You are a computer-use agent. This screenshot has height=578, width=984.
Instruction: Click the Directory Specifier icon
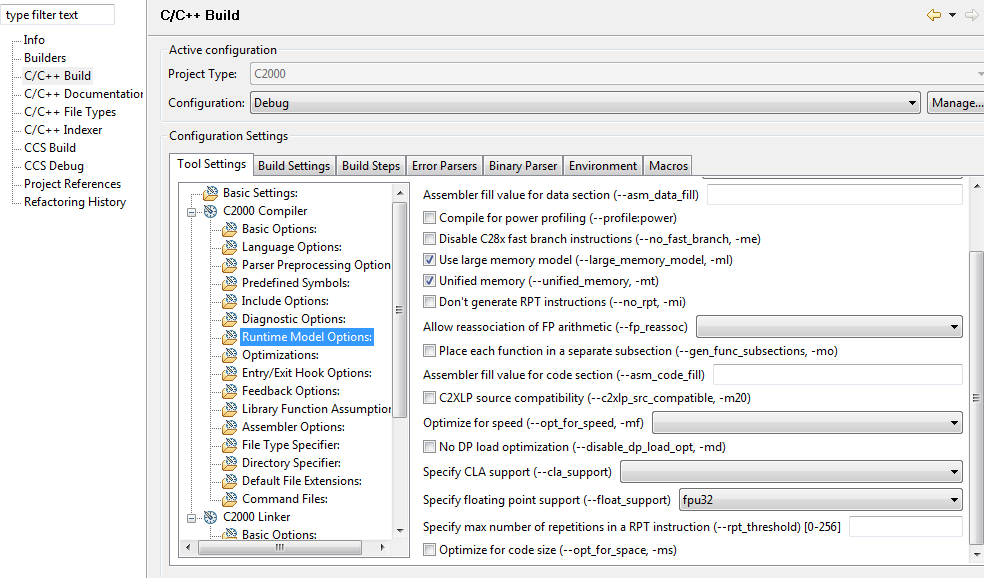pyautogui.click(x=230, y=463)
